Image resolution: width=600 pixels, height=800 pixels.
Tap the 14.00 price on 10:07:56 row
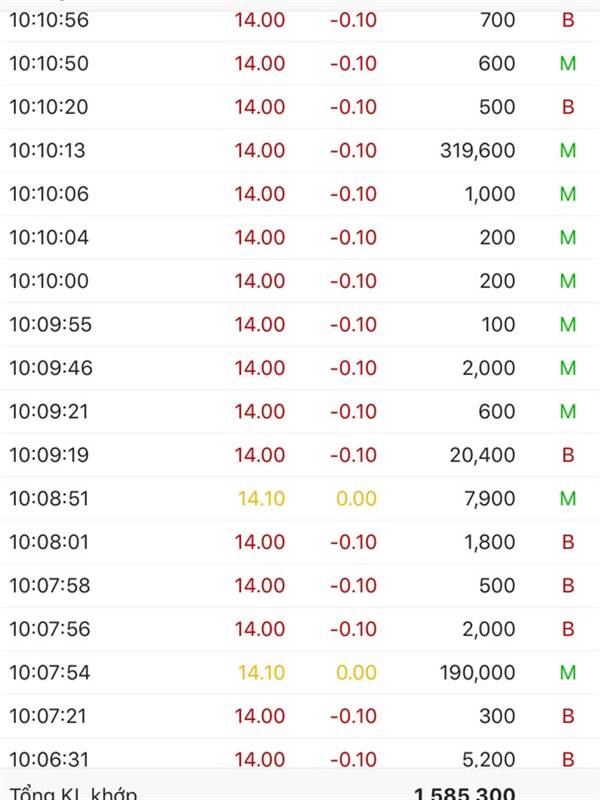coord(260,629)
